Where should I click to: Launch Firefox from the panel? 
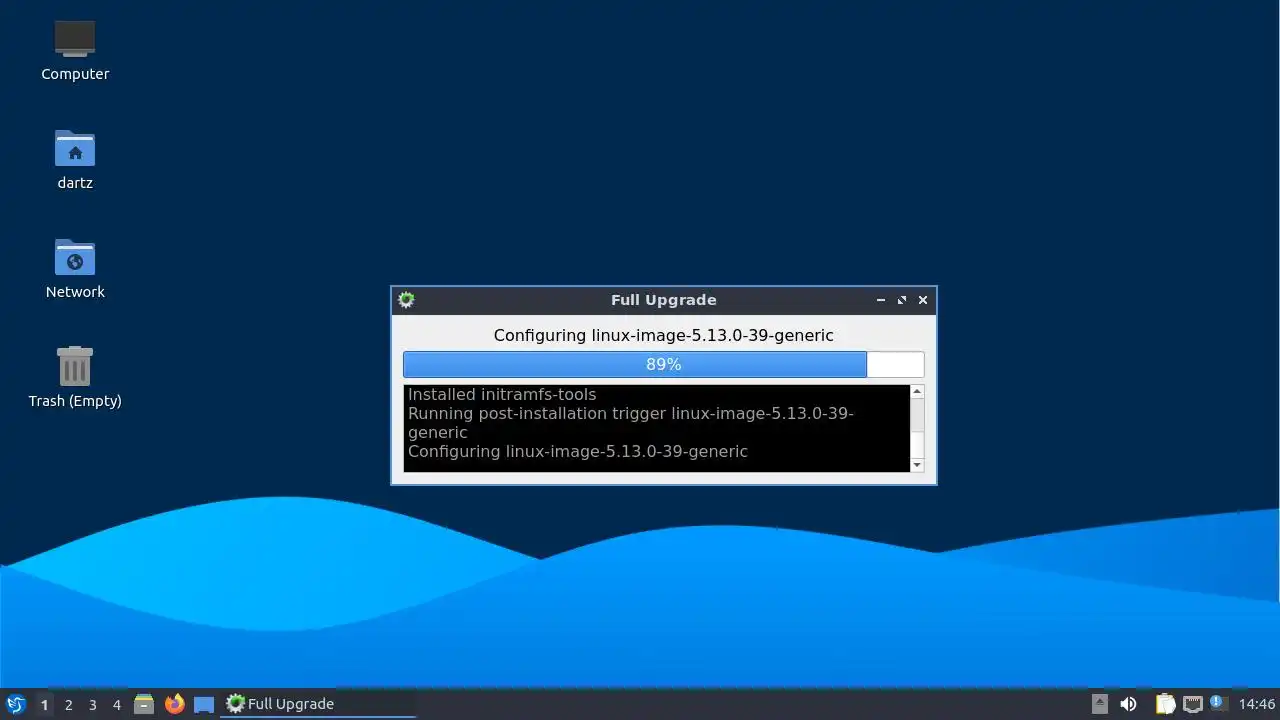[x=174, y=704]
